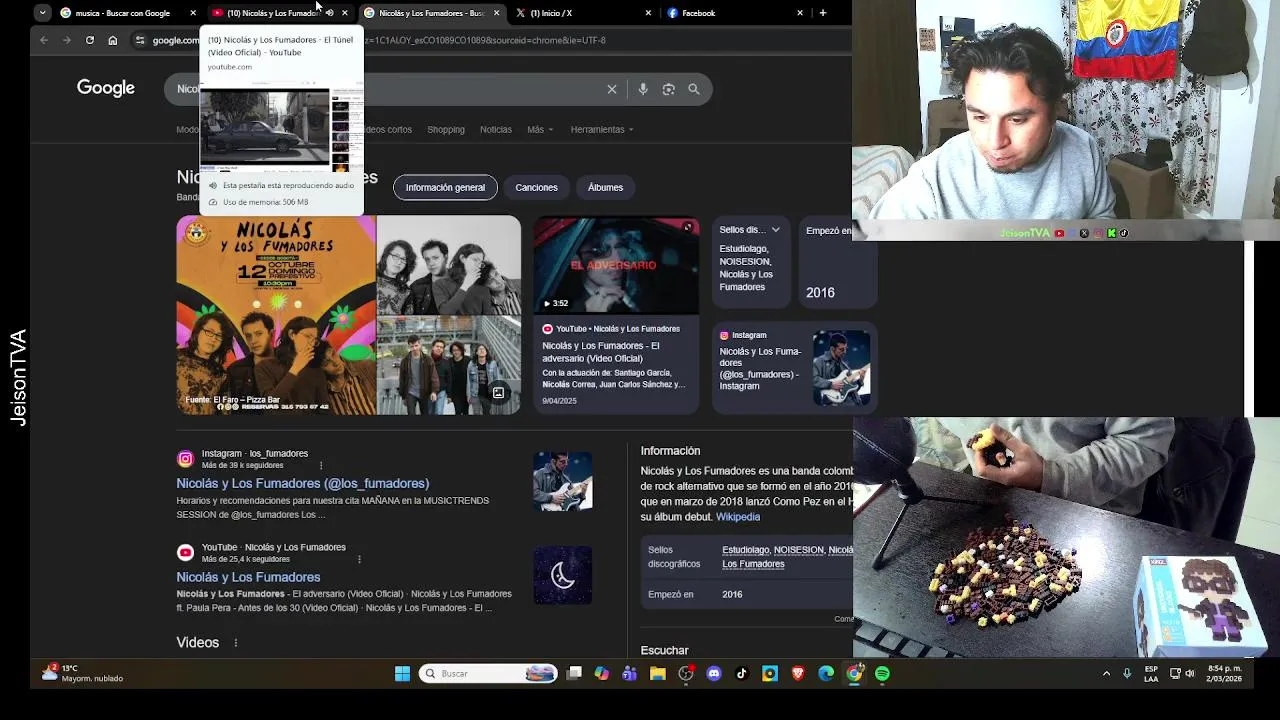This screenshot has width=1280, height=720.
Task: Close the musica Google search tab
Action: (x=193, y=13)
